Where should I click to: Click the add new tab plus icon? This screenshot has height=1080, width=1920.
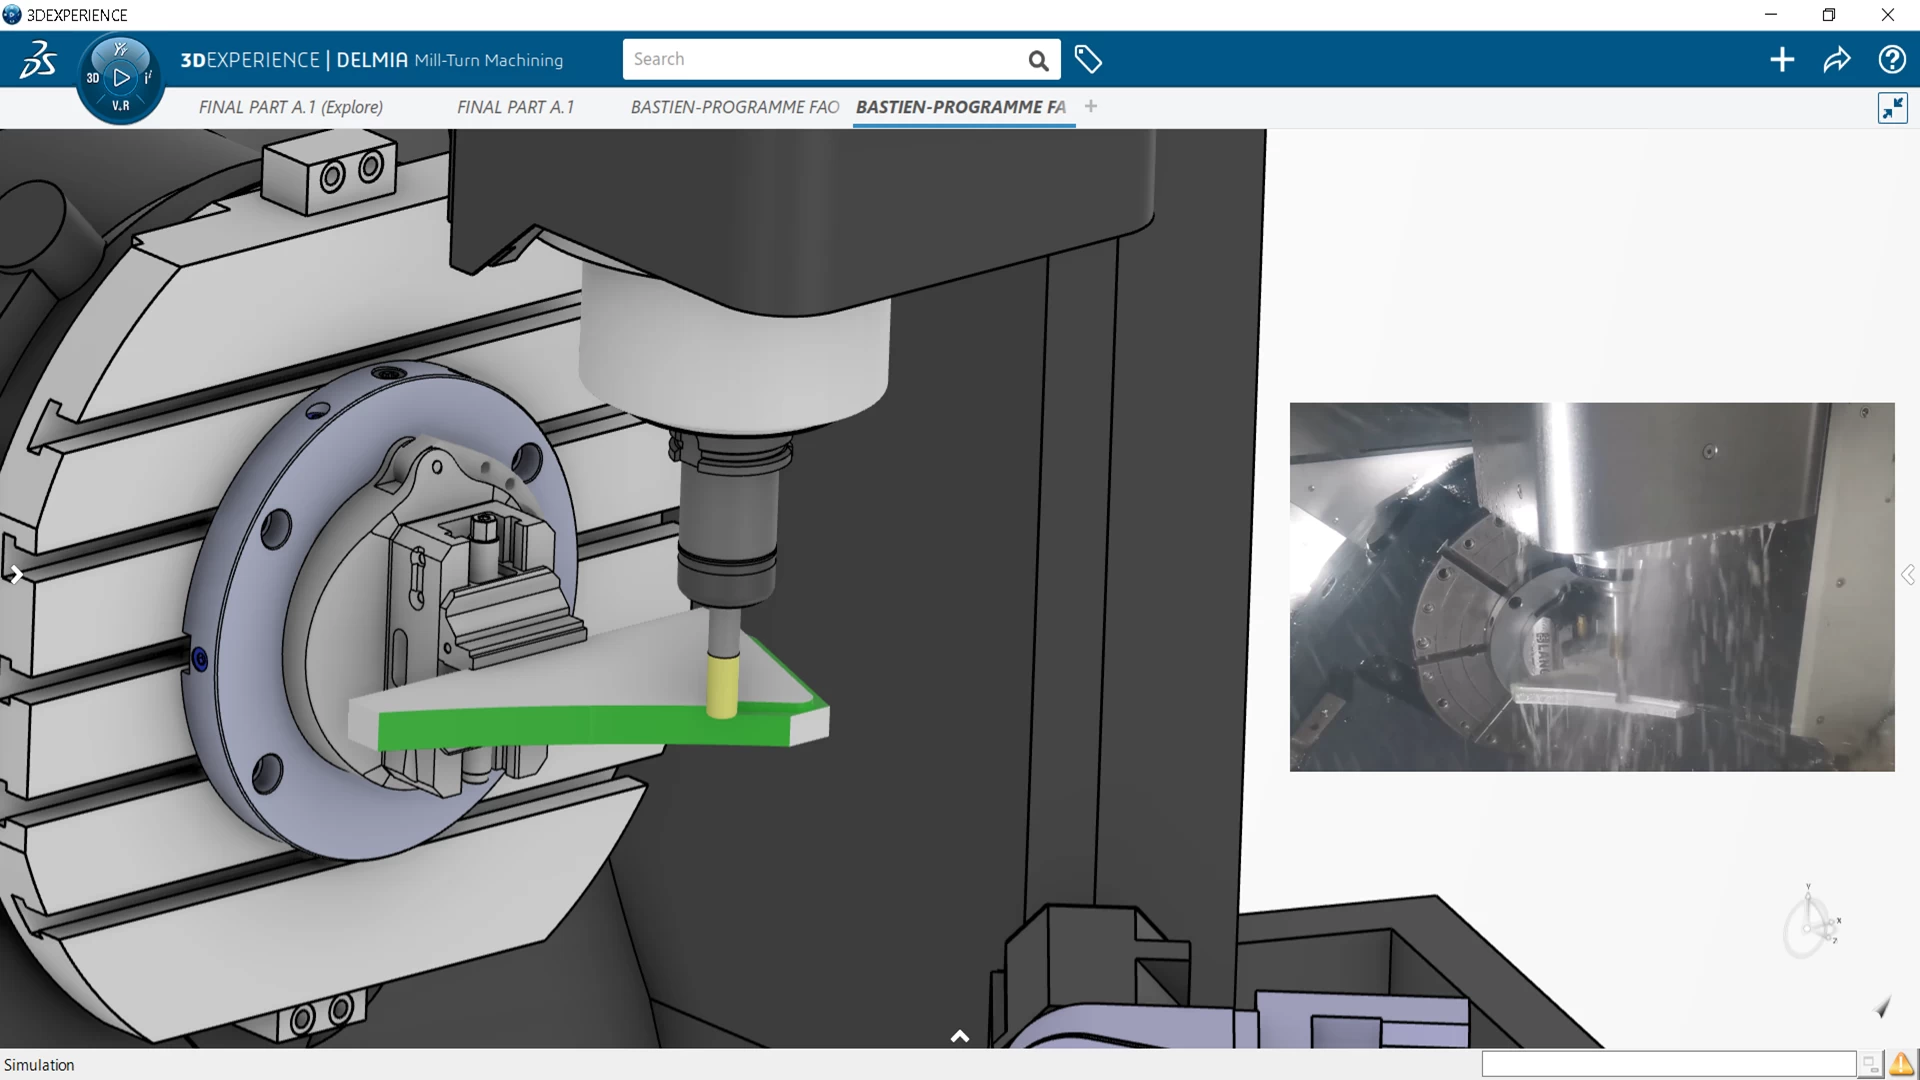[1091, 105]
